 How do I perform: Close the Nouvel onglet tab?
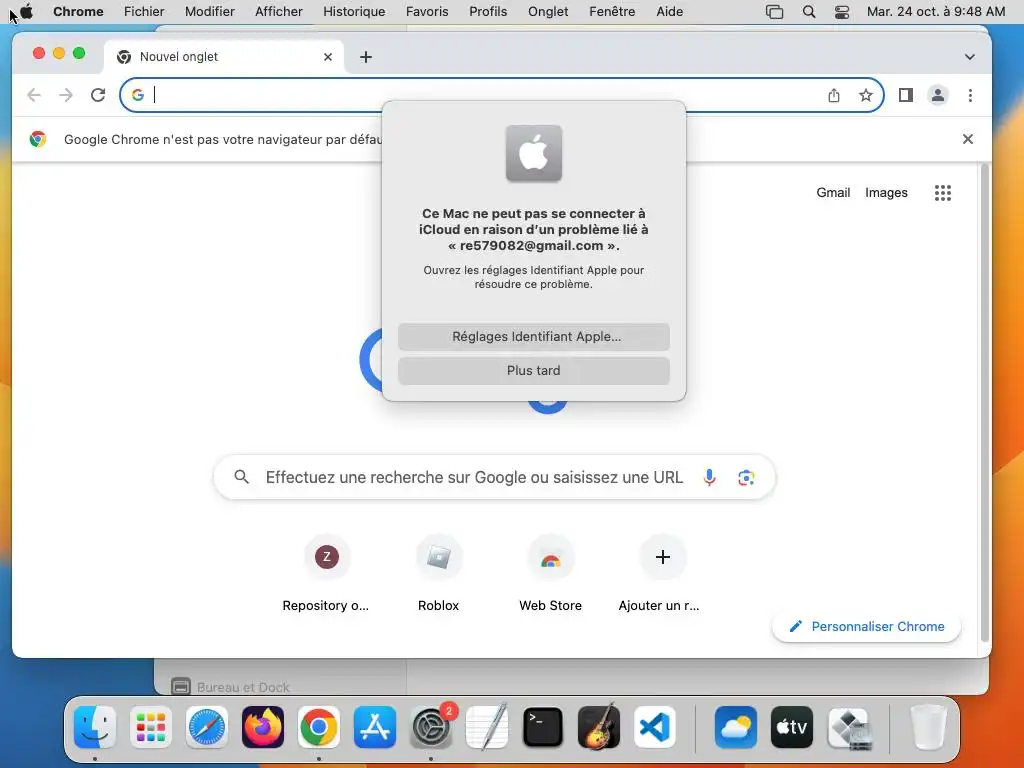tap(328, 57)
